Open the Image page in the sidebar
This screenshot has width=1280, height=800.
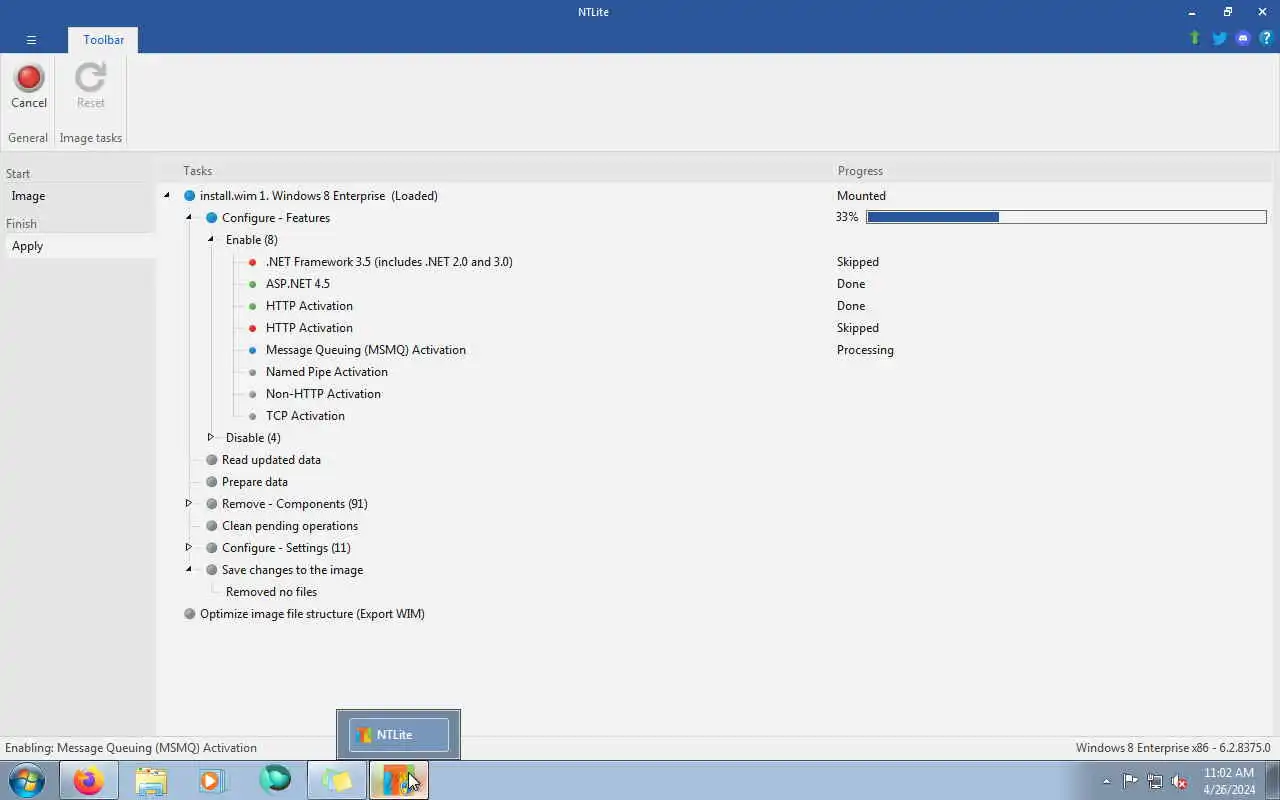80,196
